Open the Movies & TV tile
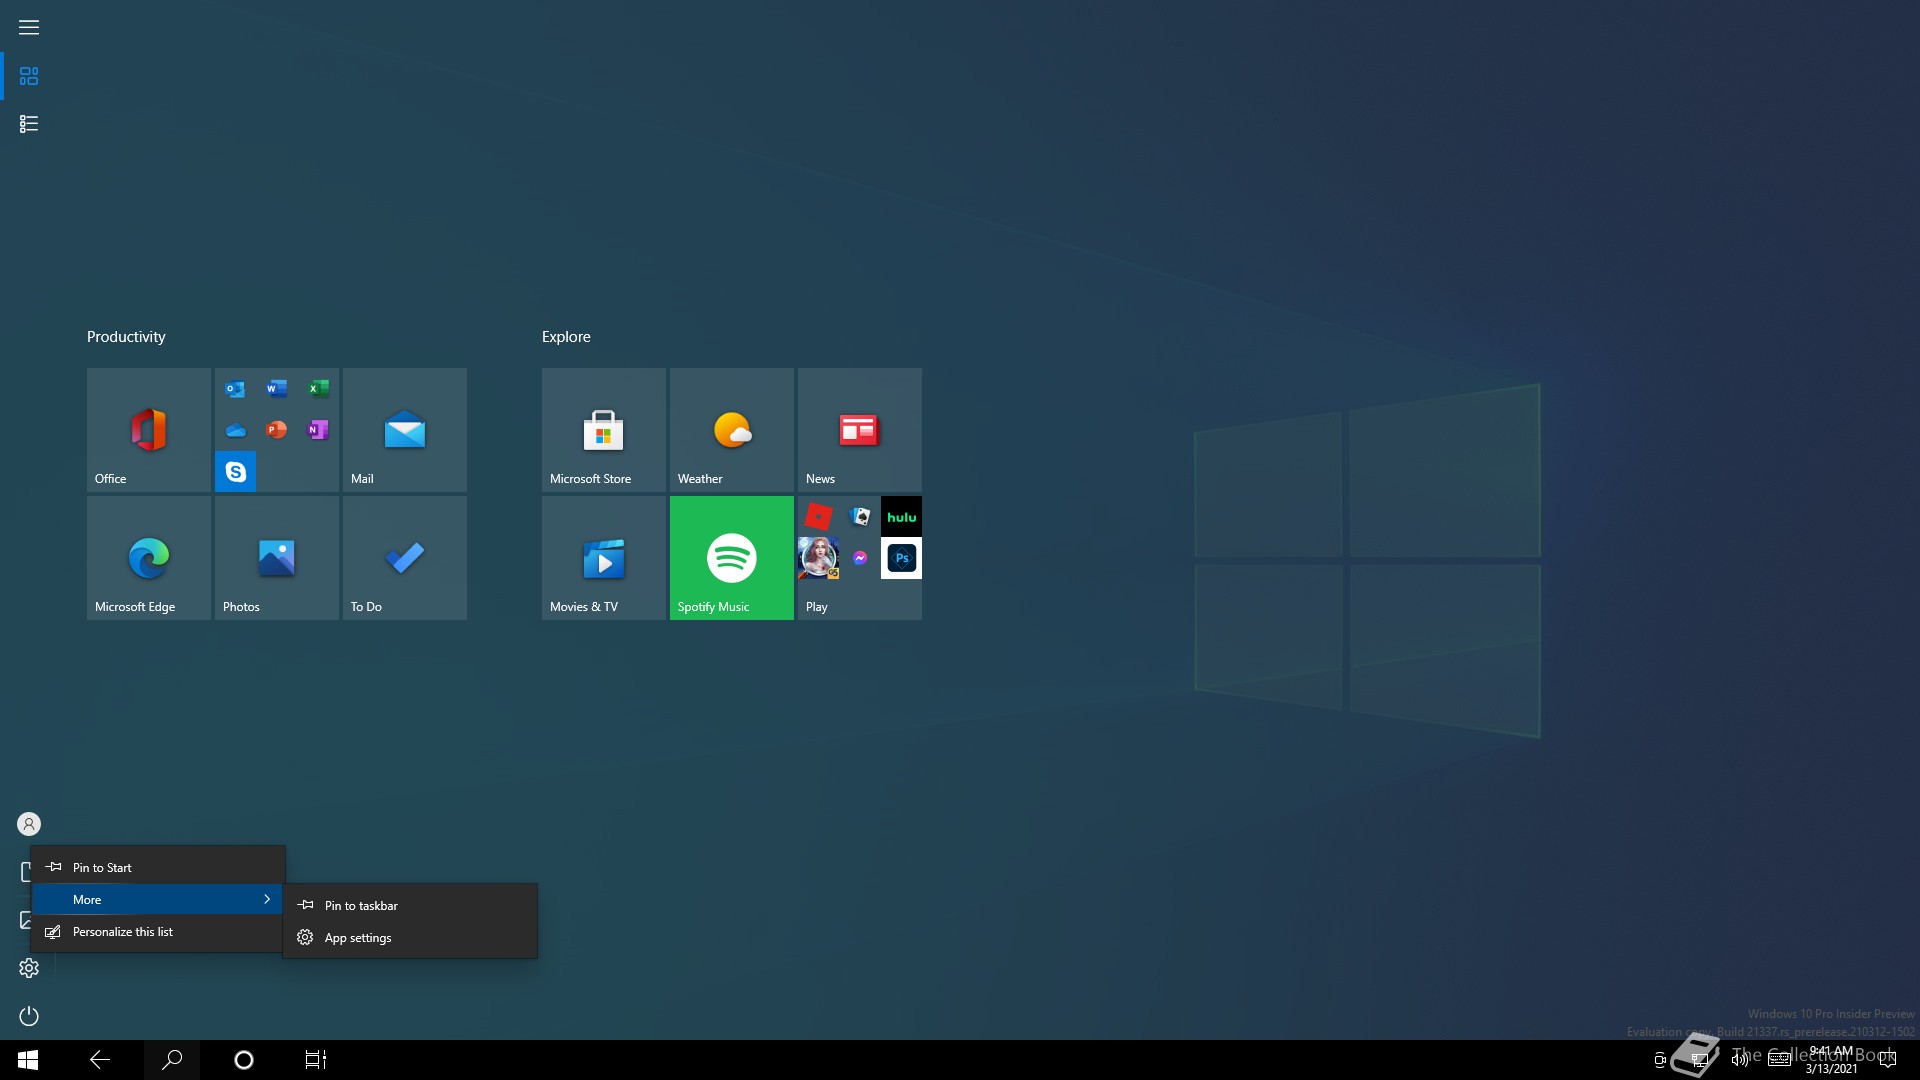This screenshot has width=1920, height=1080. point(603,557)
